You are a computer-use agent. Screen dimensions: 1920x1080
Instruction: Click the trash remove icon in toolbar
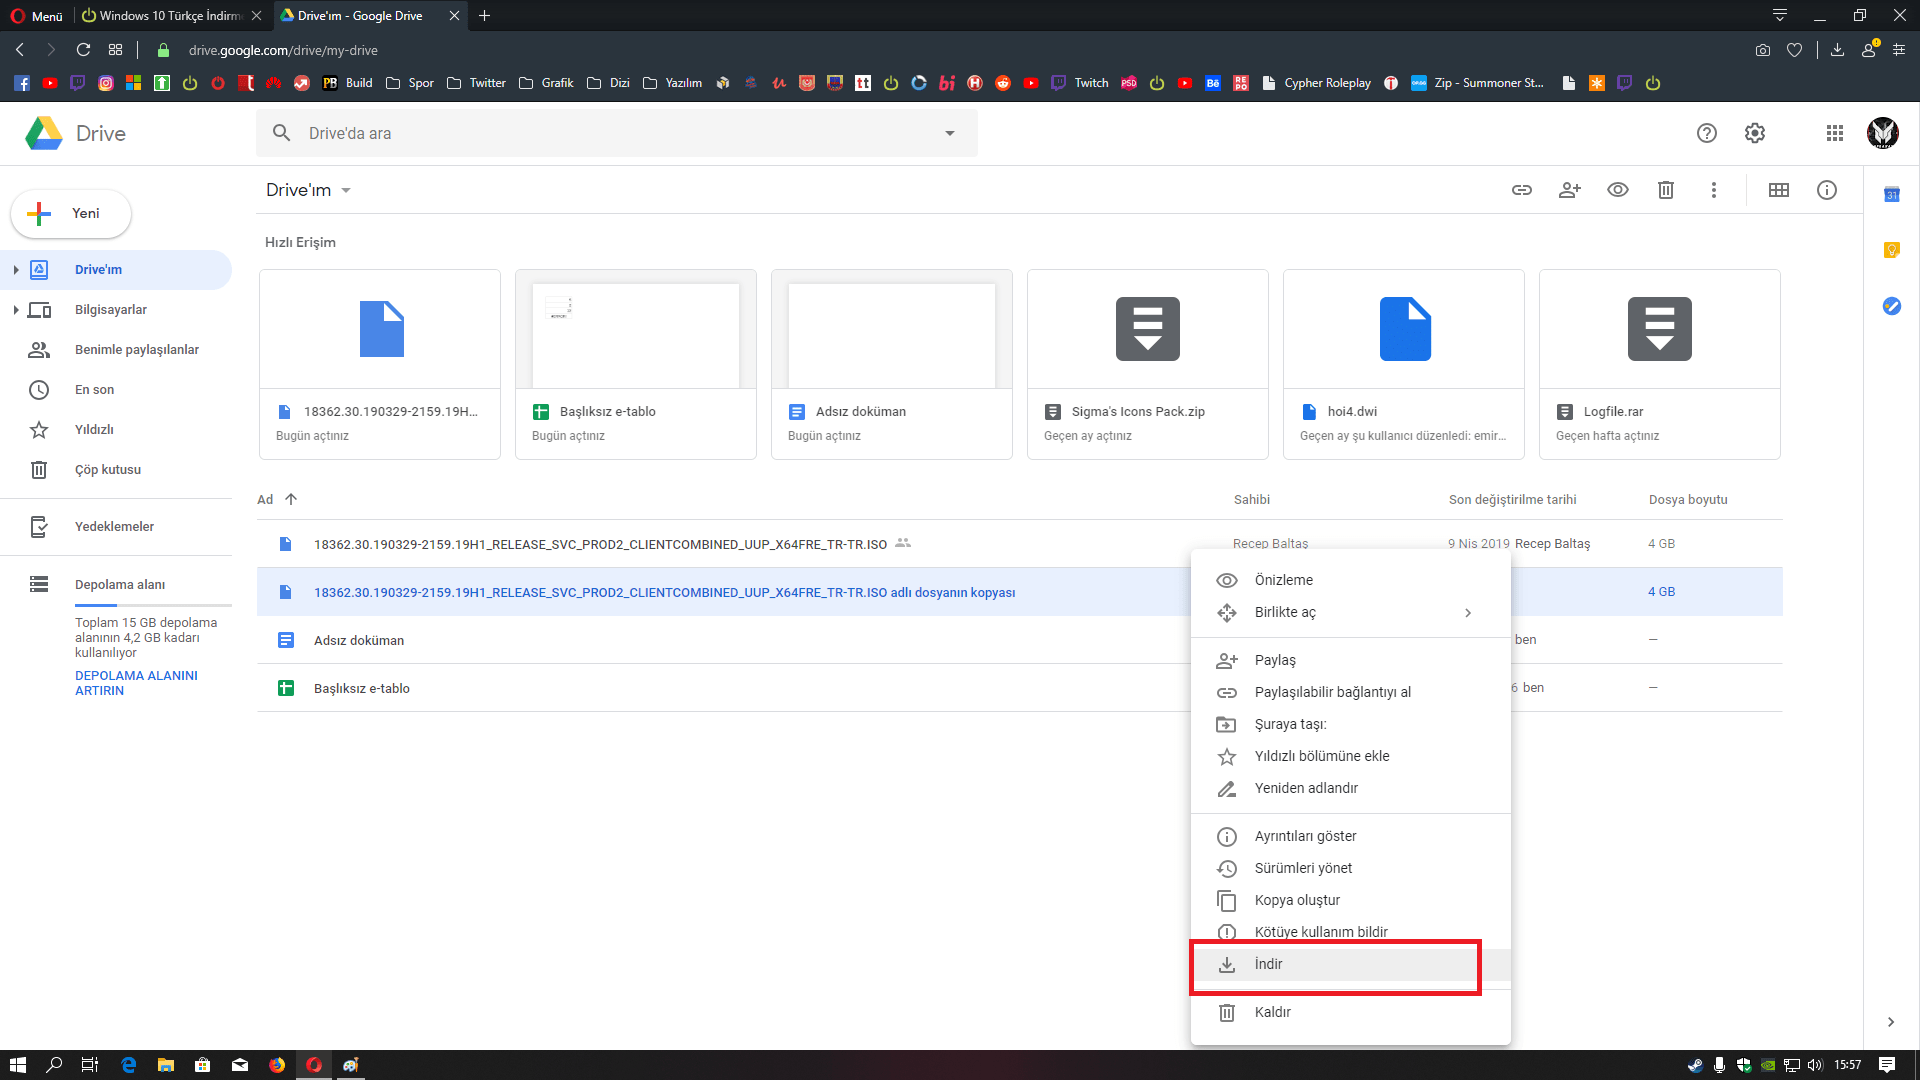pos(1665,190)
